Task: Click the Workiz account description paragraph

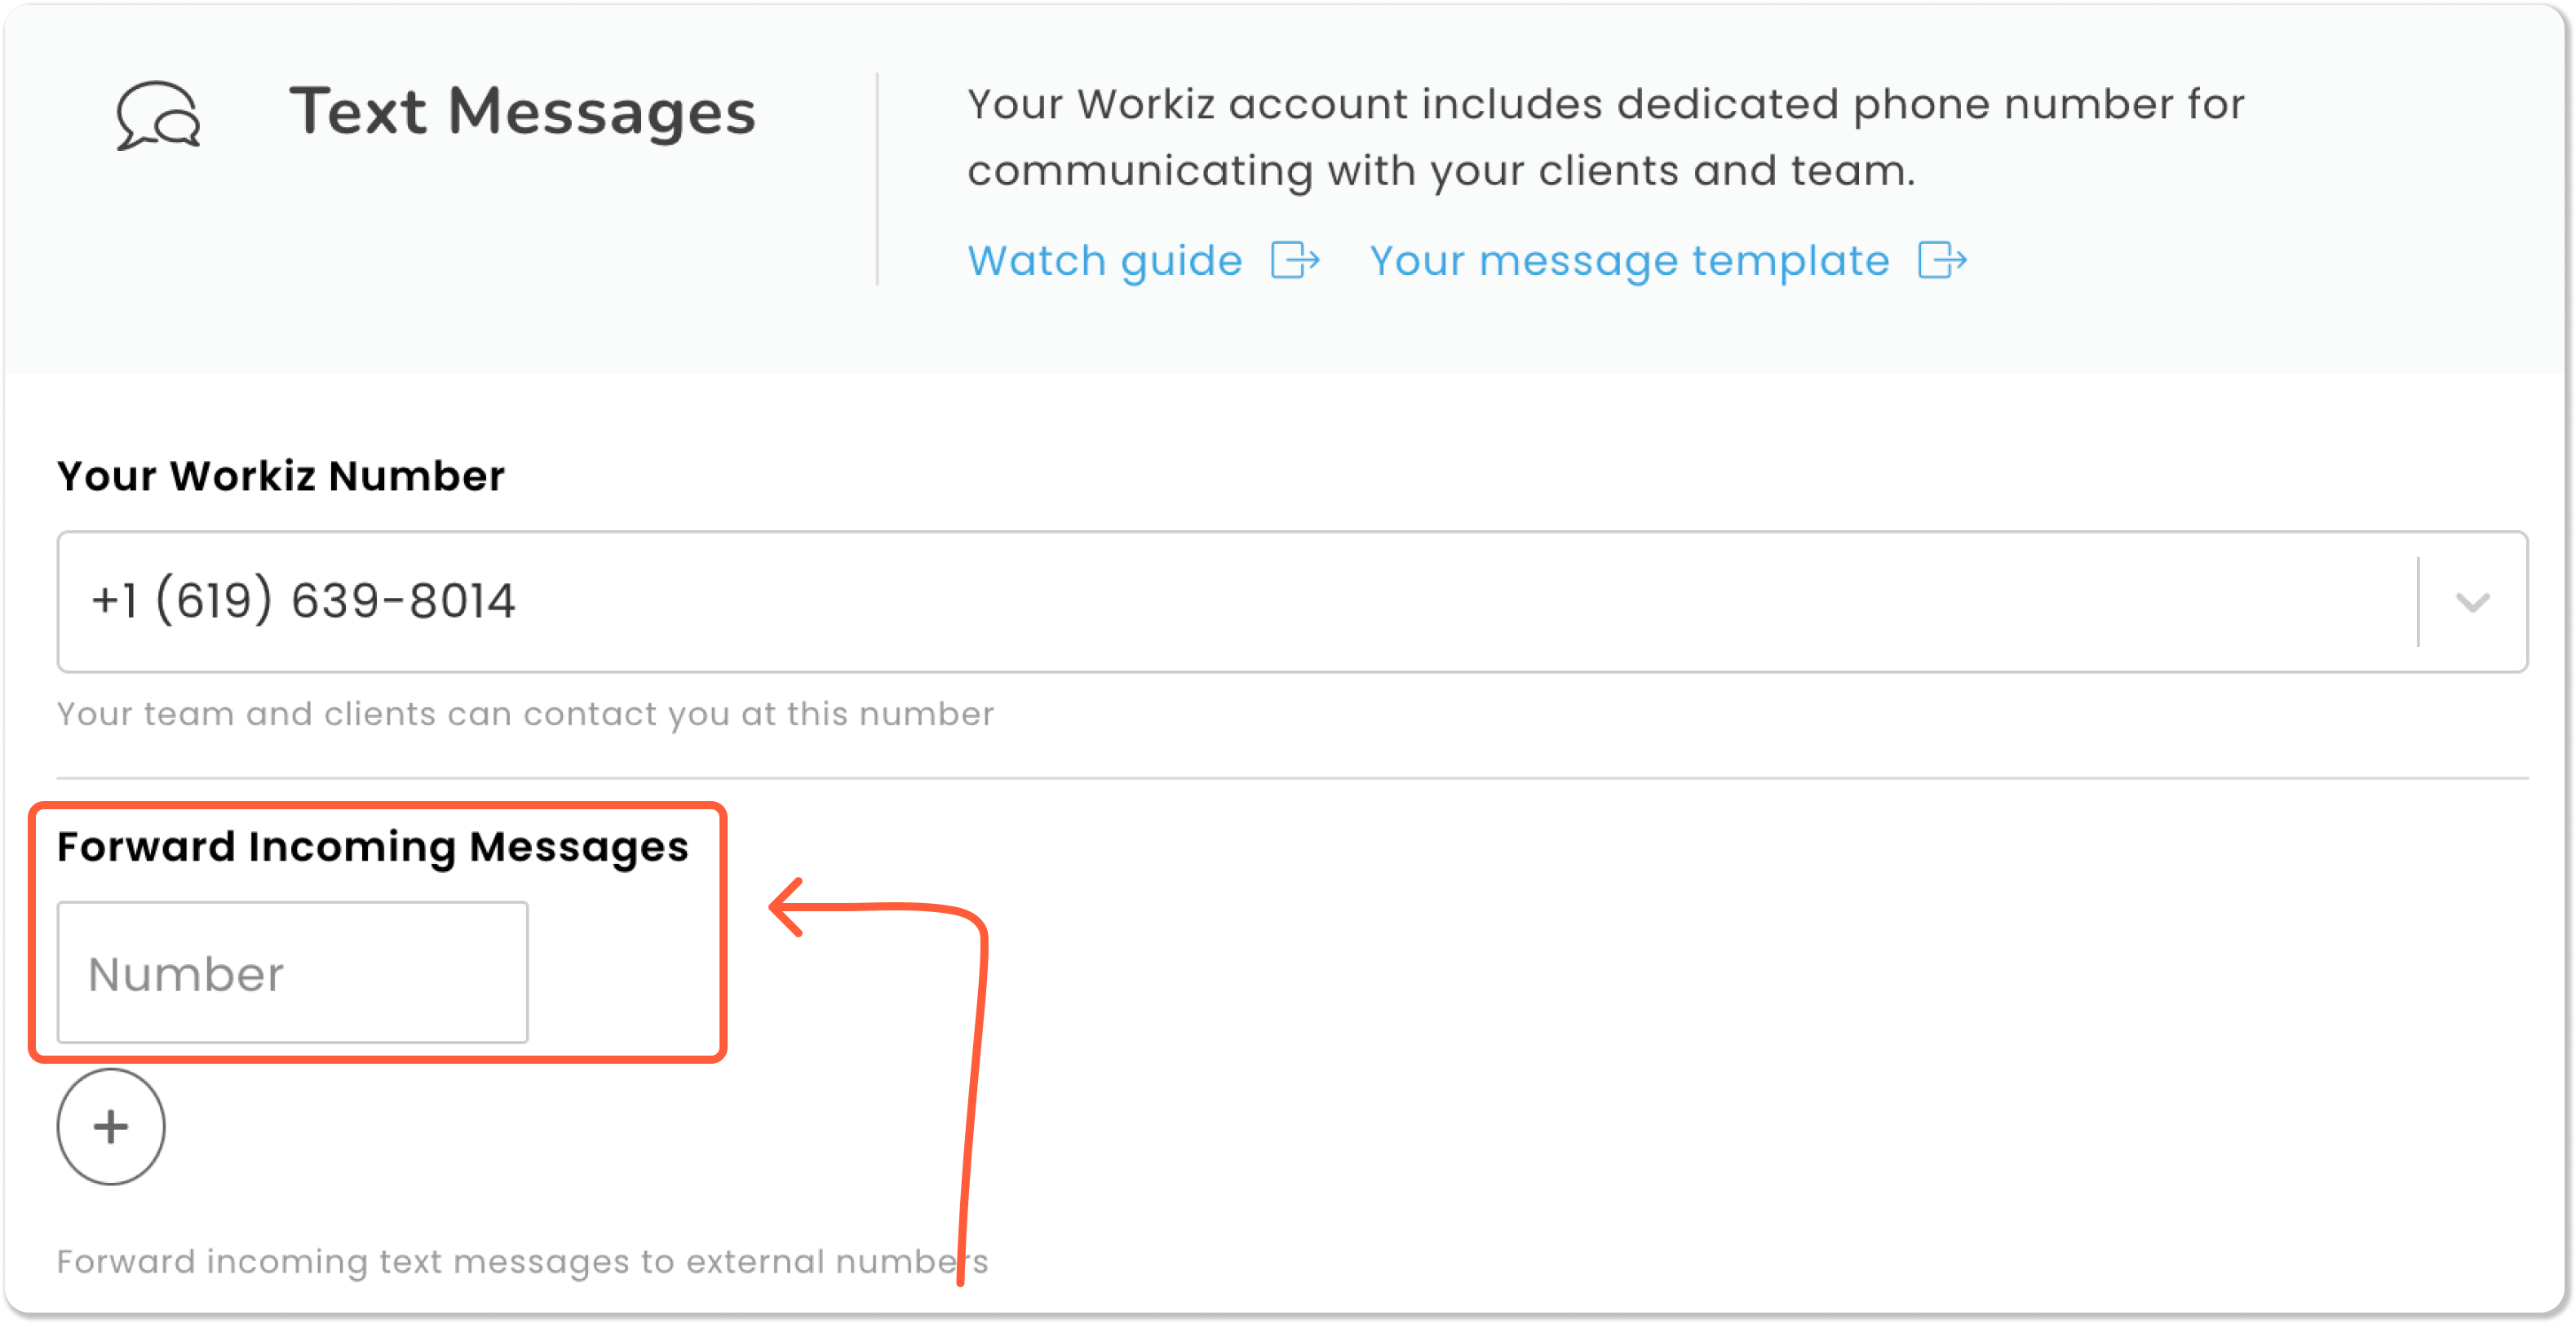Action: point(1605,138)
